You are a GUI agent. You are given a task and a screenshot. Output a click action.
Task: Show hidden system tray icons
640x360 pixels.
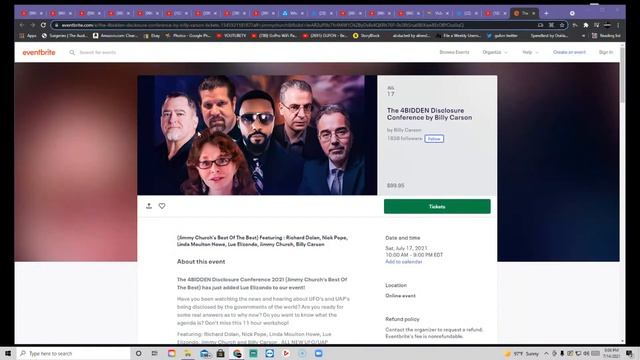click(x=546, y=353)
